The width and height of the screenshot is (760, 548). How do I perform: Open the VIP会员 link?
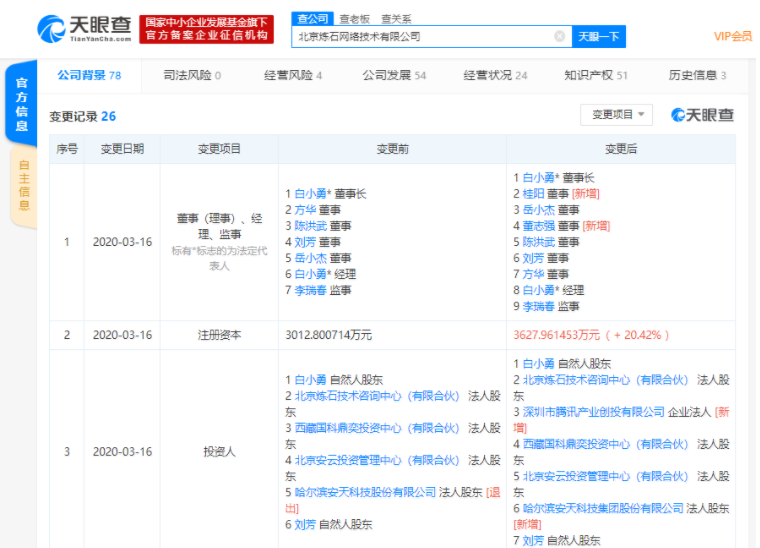coord(733,36)
